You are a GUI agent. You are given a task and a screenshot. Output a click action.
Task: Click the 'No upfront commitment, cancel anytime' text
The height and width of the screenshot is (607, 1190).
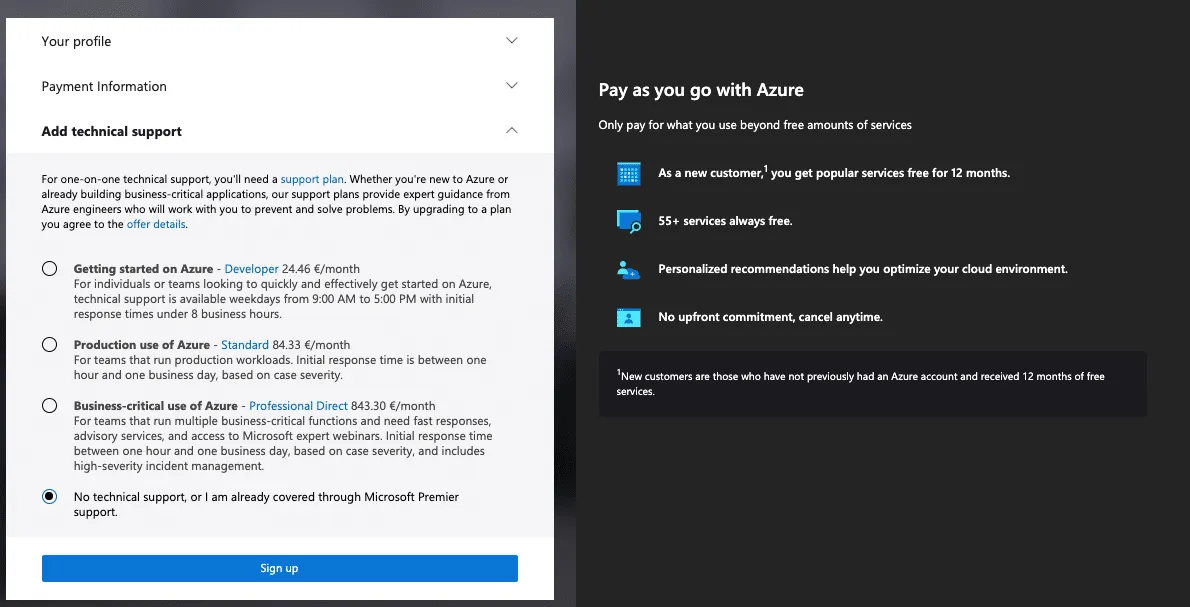click(x=770, y=317)
